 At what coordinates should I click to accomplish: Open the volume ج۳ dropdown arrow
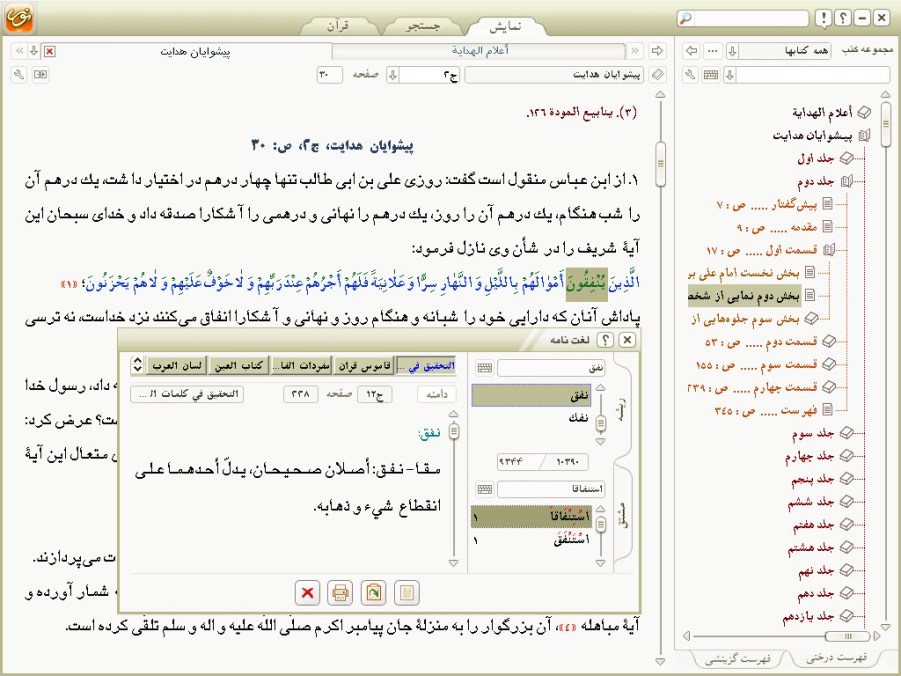click(393, 75)
